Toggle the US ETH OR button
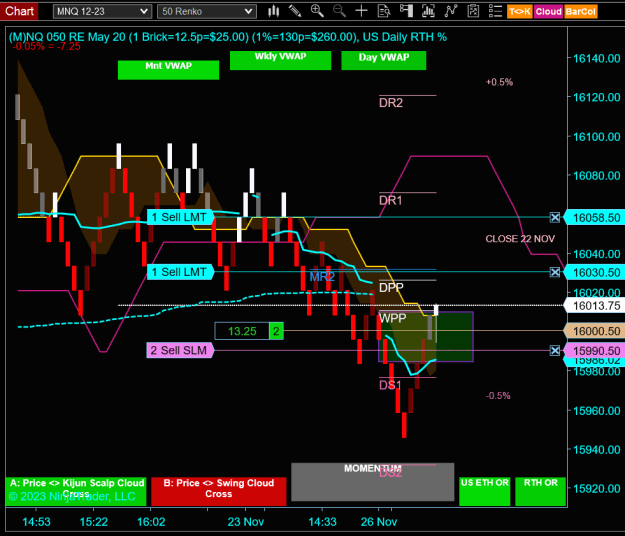625x536 pixels. 485,491
